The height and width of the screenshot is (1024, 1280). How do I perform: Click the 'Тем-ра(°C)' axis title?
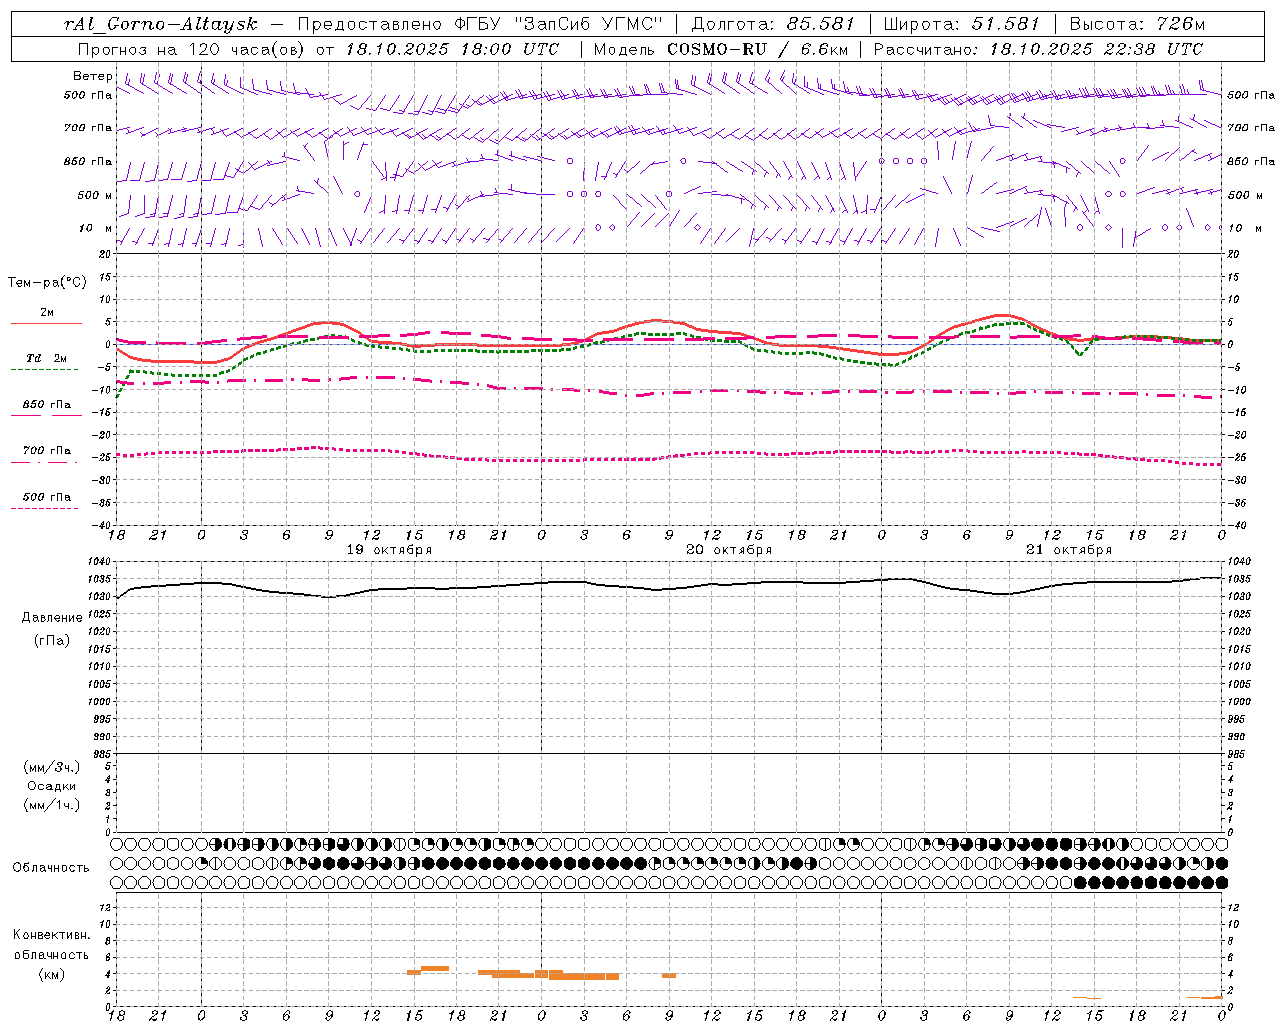click(47, 283)
